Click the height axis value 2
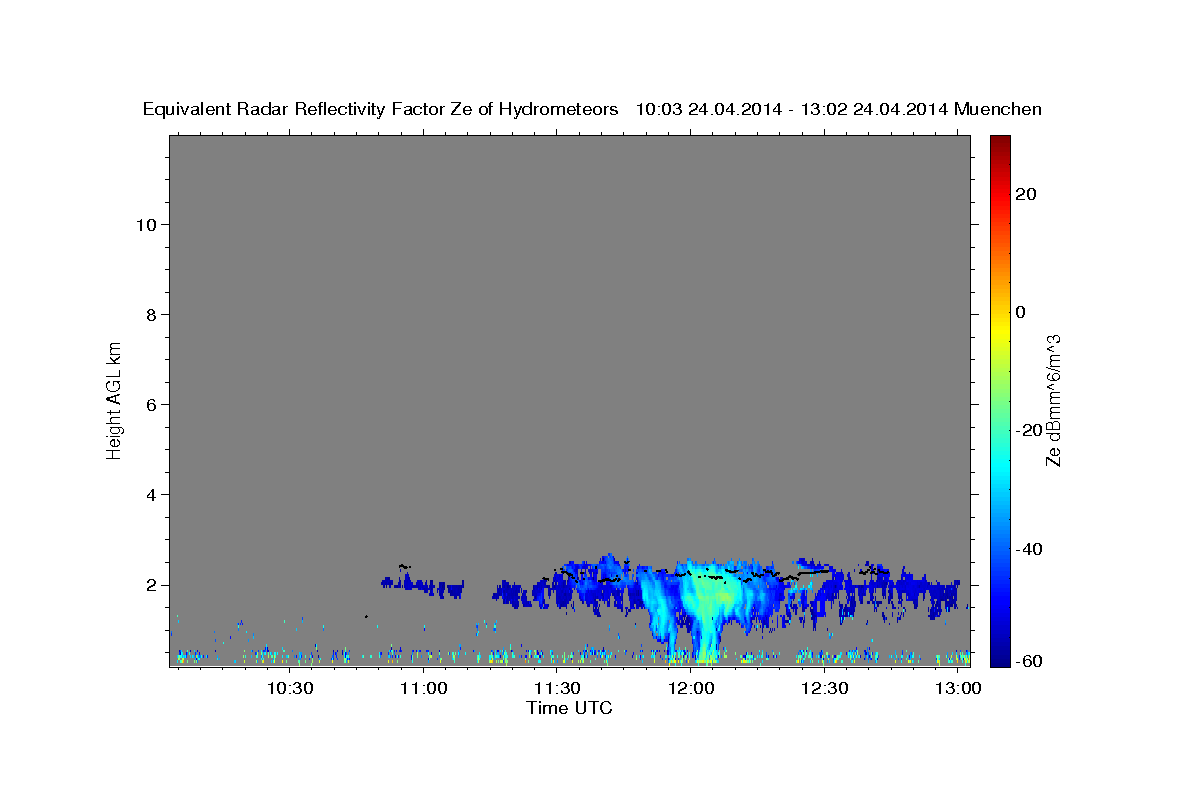 coord(149,585)
